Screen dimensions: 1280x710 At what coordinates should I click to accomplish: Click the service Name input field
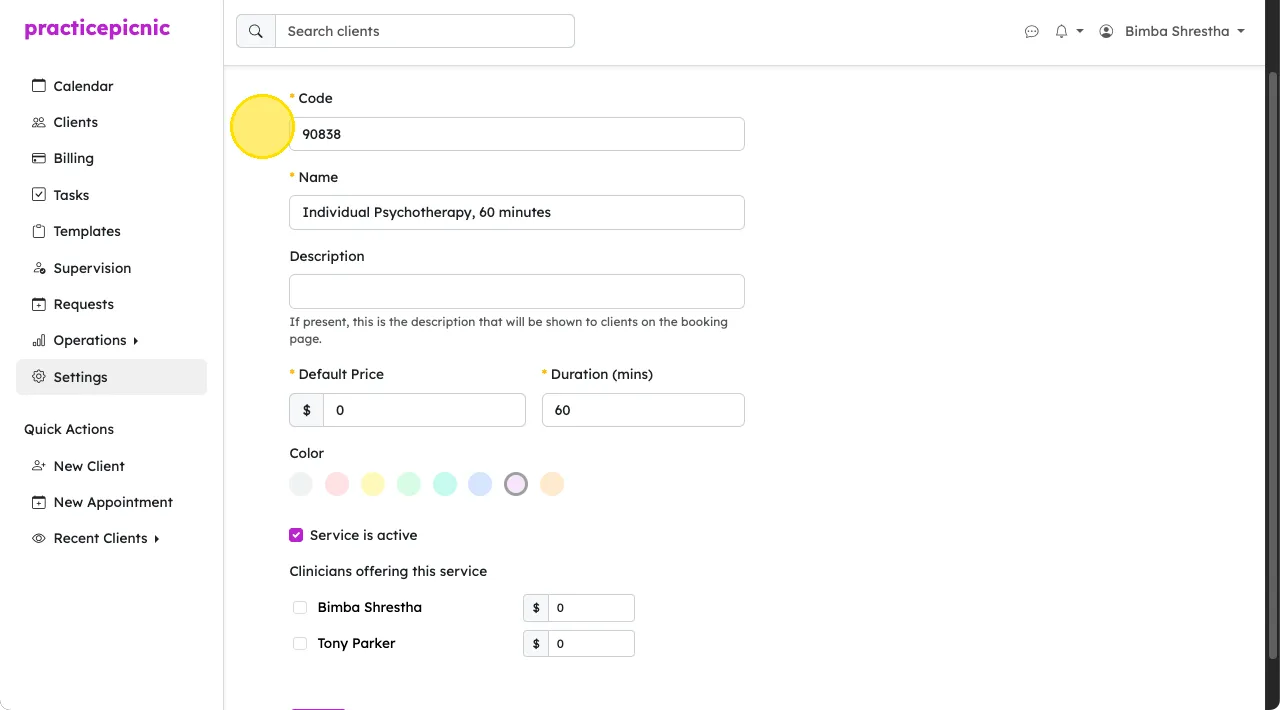click(517, 212)
